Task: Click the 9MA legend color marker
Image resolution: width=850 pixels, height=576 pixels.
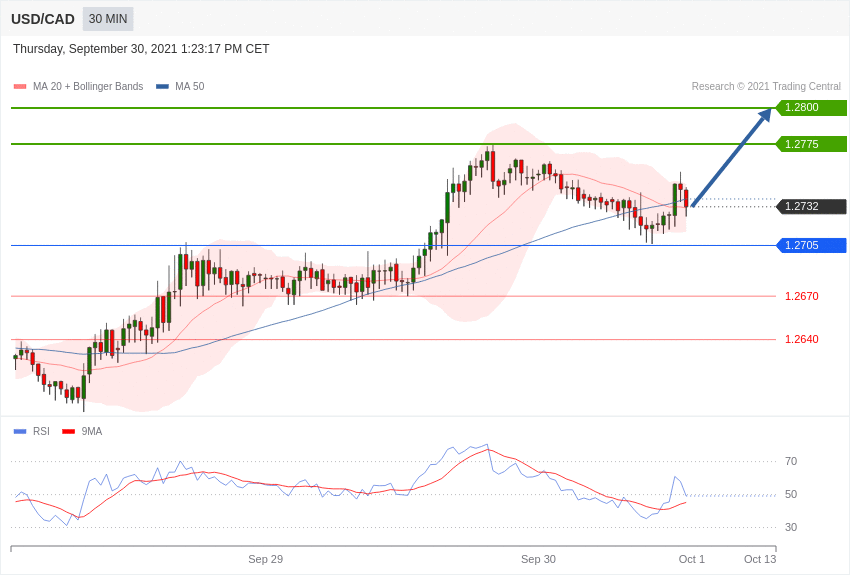Action: click(68, 431)
